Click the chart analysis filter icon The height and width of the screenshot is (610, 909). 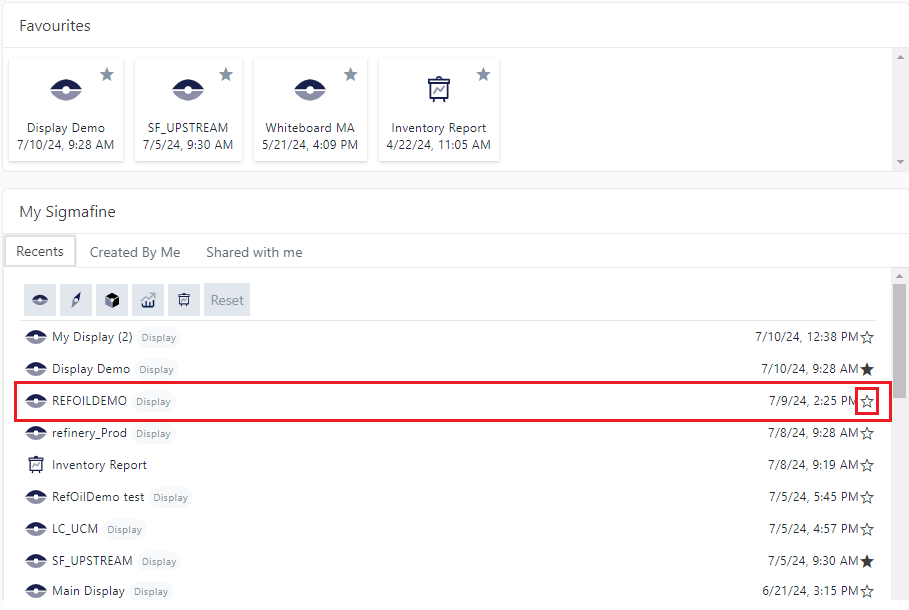[148, 300]
